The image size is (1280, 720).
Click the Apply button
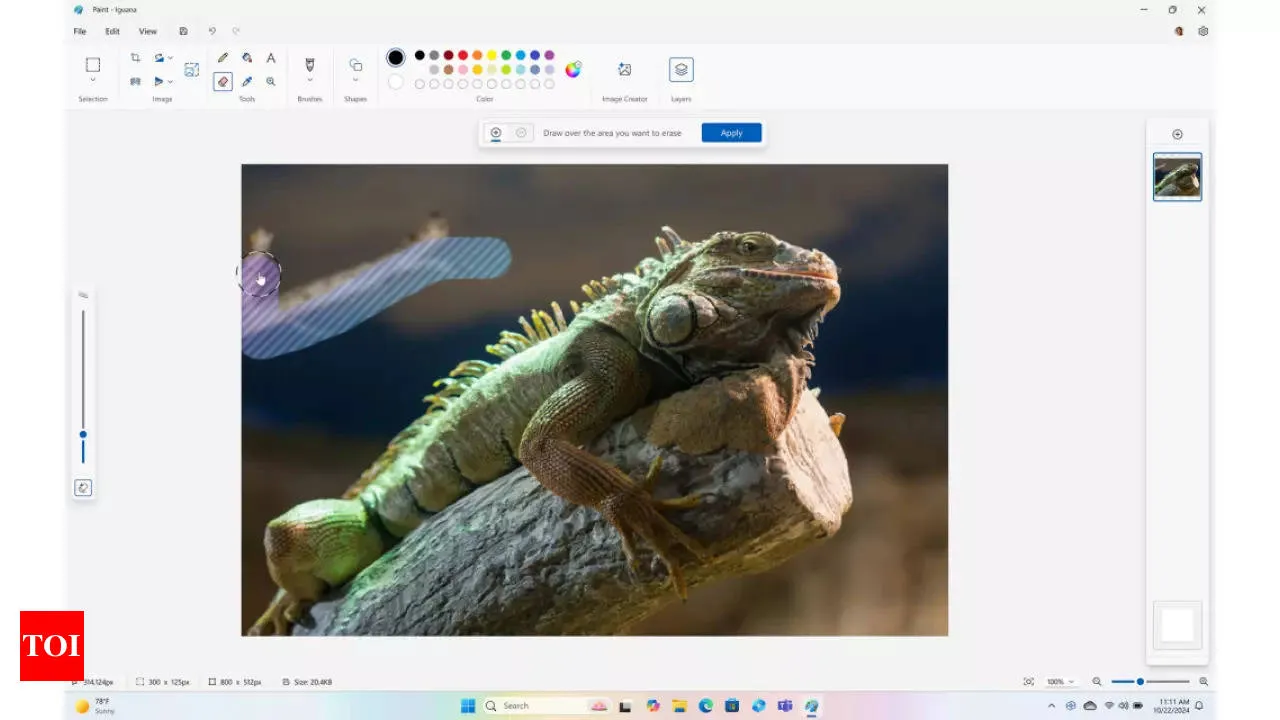point(732,133)
